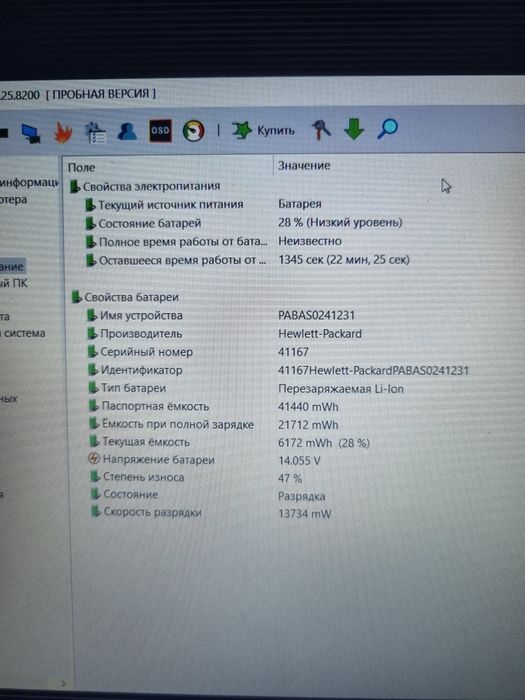This screenshot has height=700, width=525.
Task: Click the value 1345 сек (22 мин, 25 сек)
Action: pos(344,259)
